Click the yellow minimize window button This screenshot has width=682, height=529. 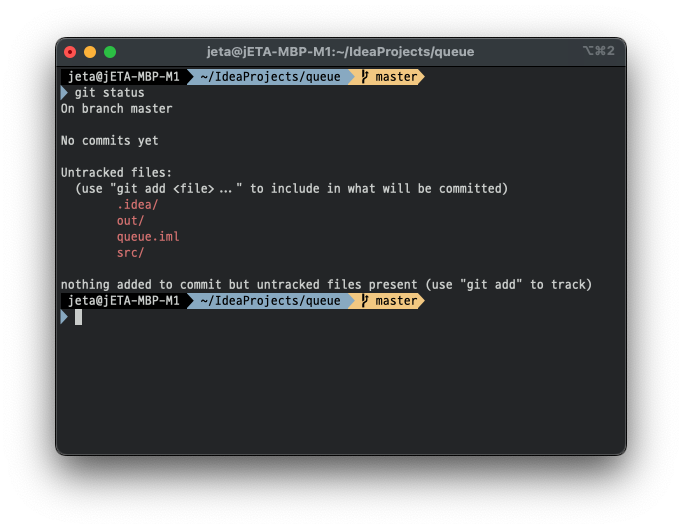tap(90, 52)
